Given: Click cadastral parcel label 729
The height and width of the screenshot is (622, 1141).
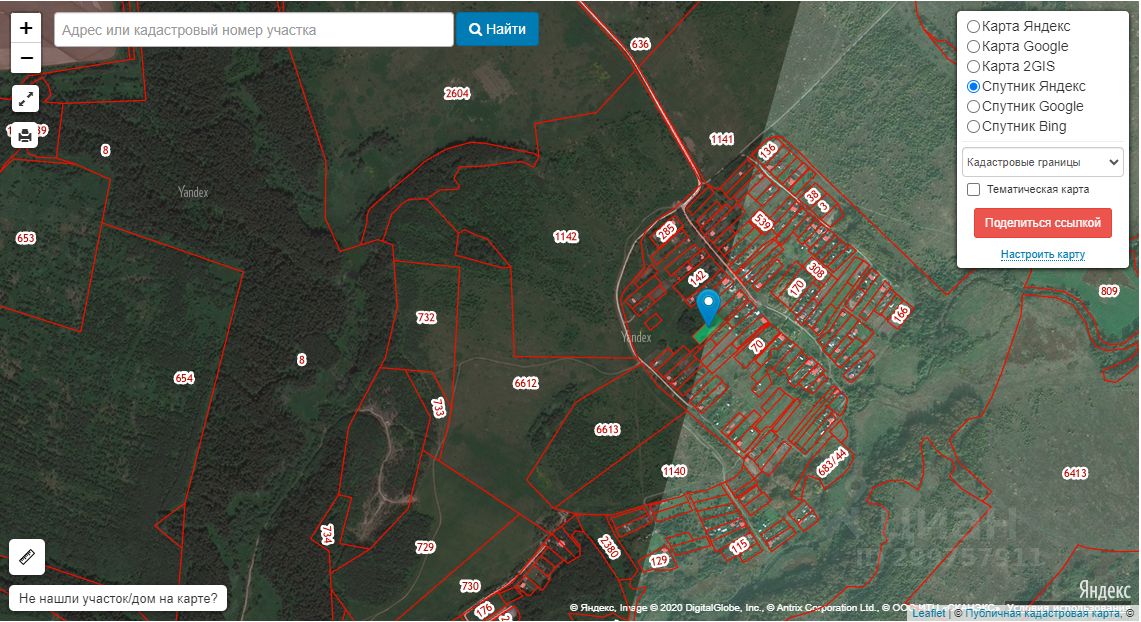Looking at the screenshot, I should [x=425, y=547].
